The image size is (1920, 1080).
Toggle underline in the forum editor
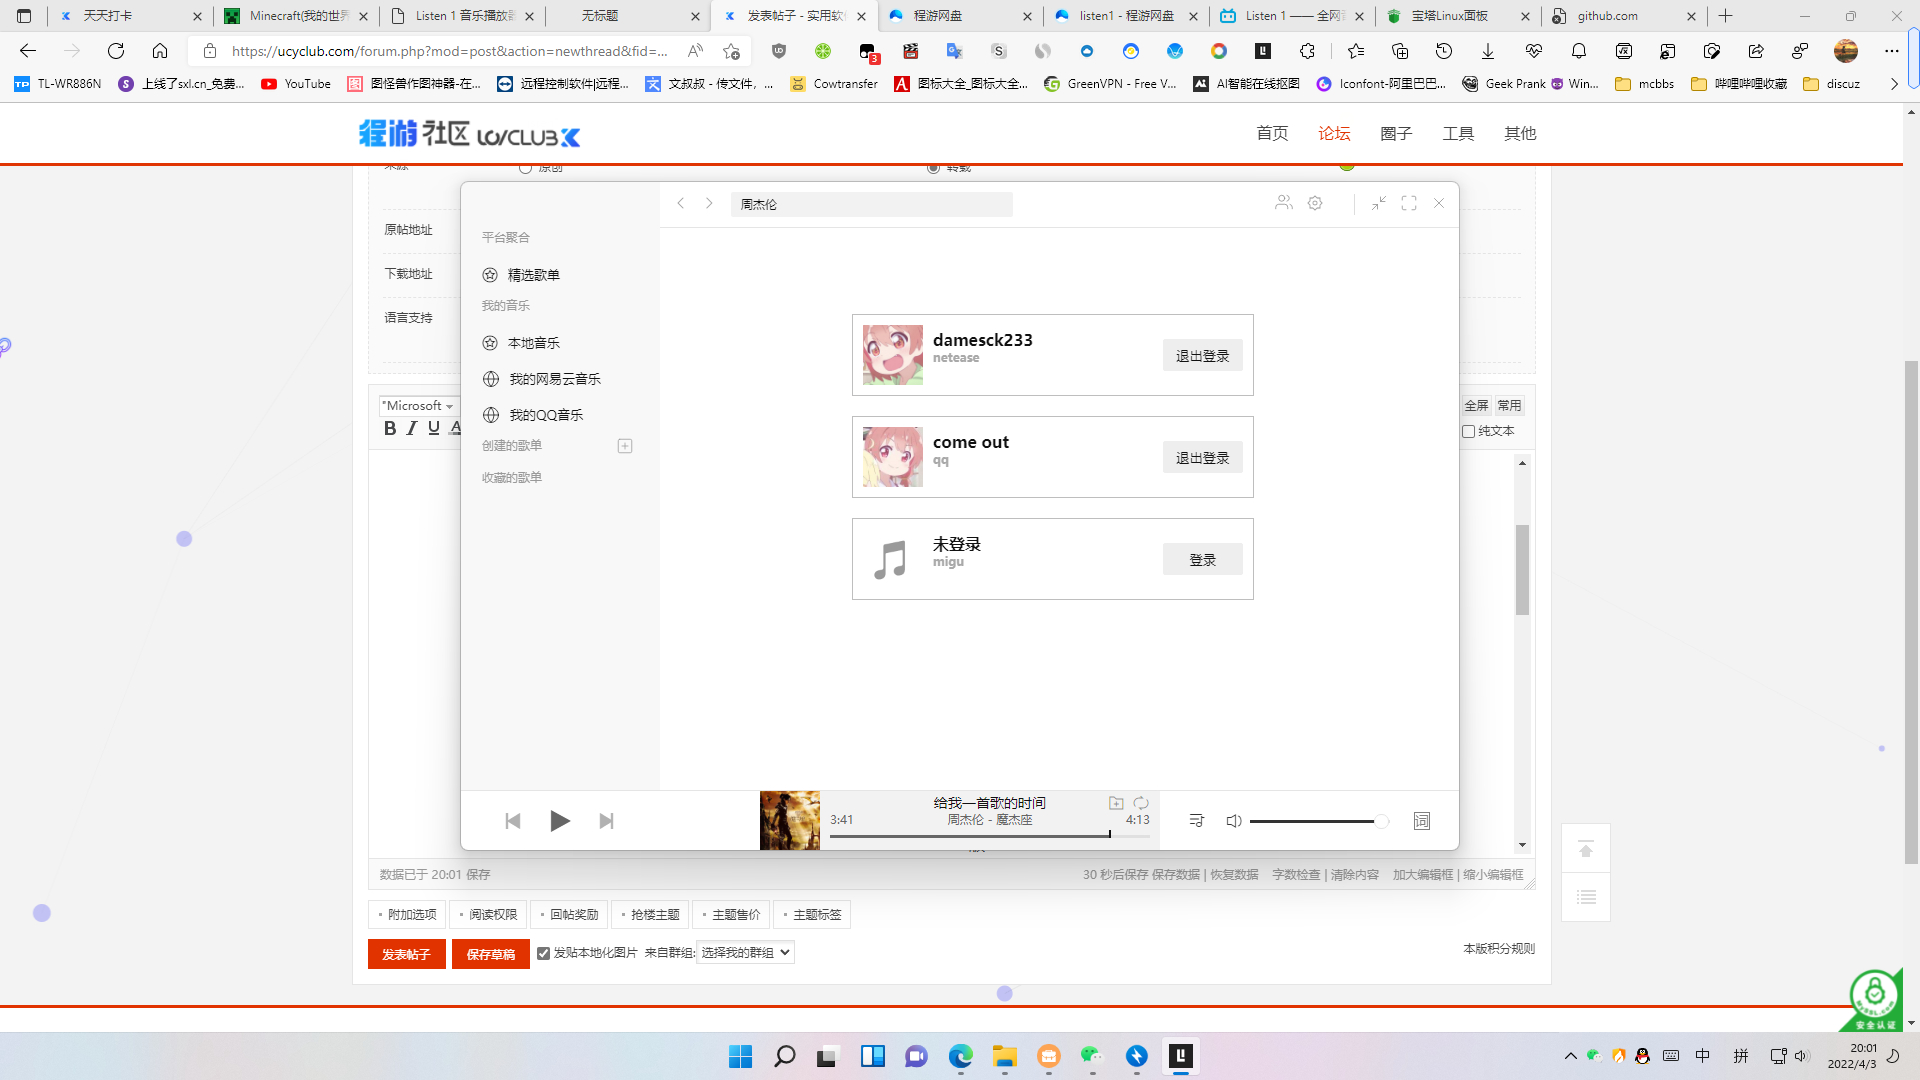[434, 428]
